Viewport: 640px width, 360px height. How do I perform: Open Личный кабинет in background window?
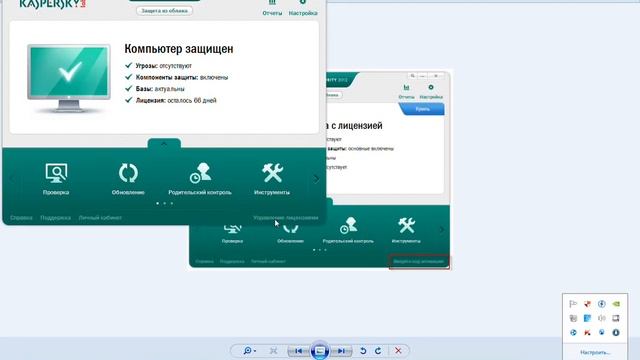tap(268, 261)
